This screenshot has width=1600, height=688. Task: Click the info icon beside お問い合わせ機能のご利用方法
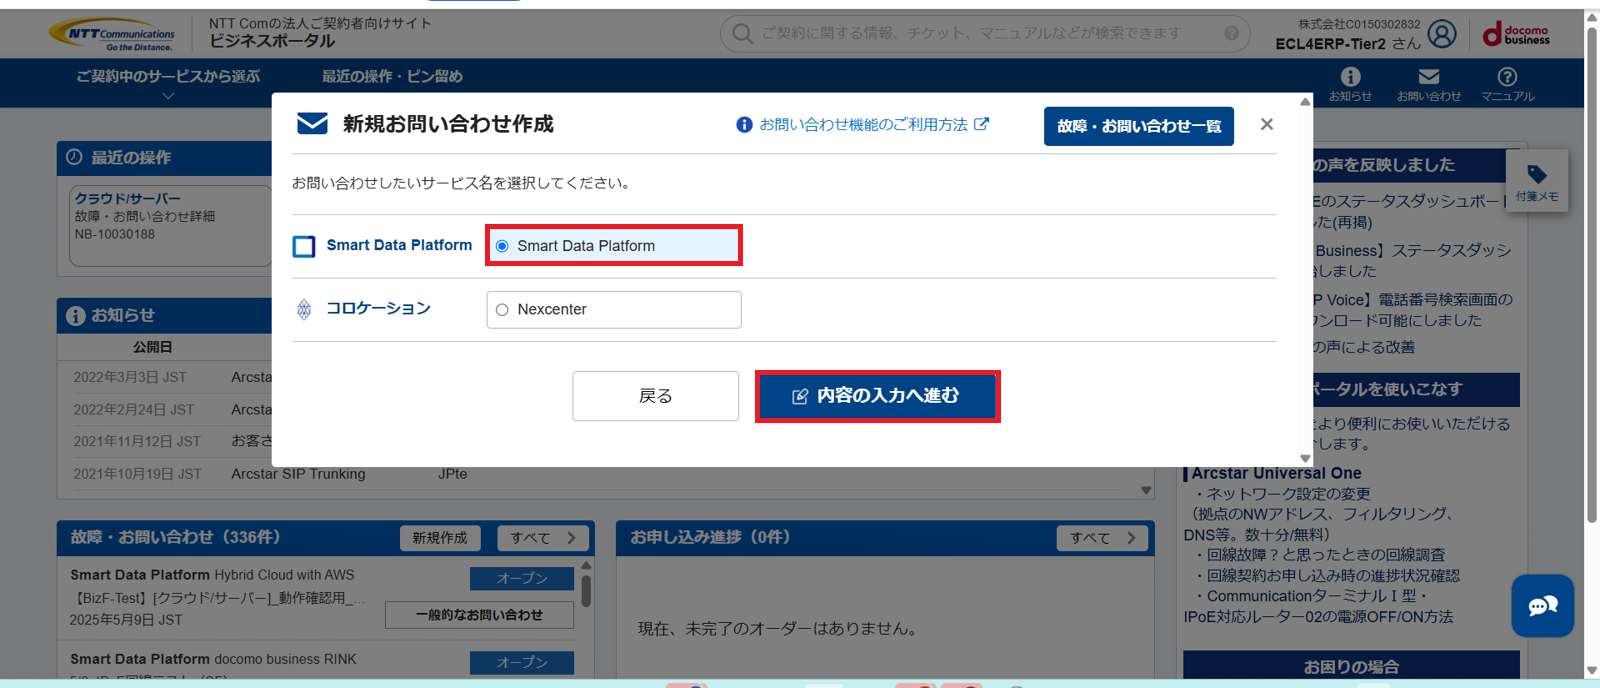(x=744, y=125)
